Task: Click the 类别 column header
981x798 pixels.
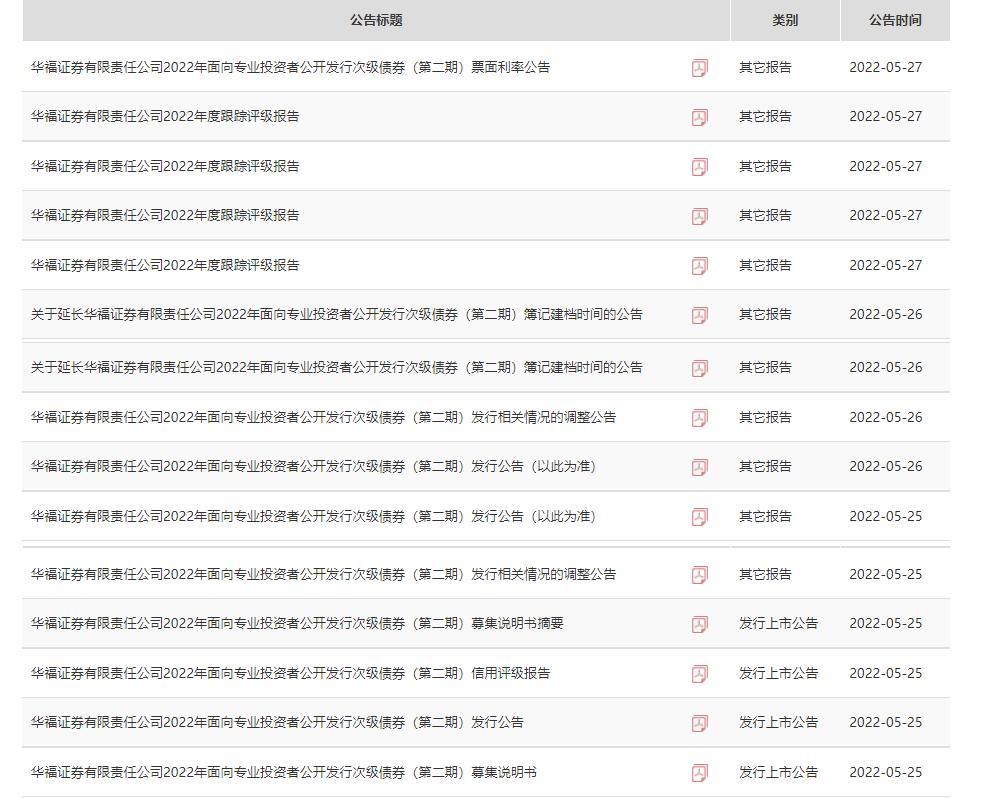Action: tap(785, 19)
